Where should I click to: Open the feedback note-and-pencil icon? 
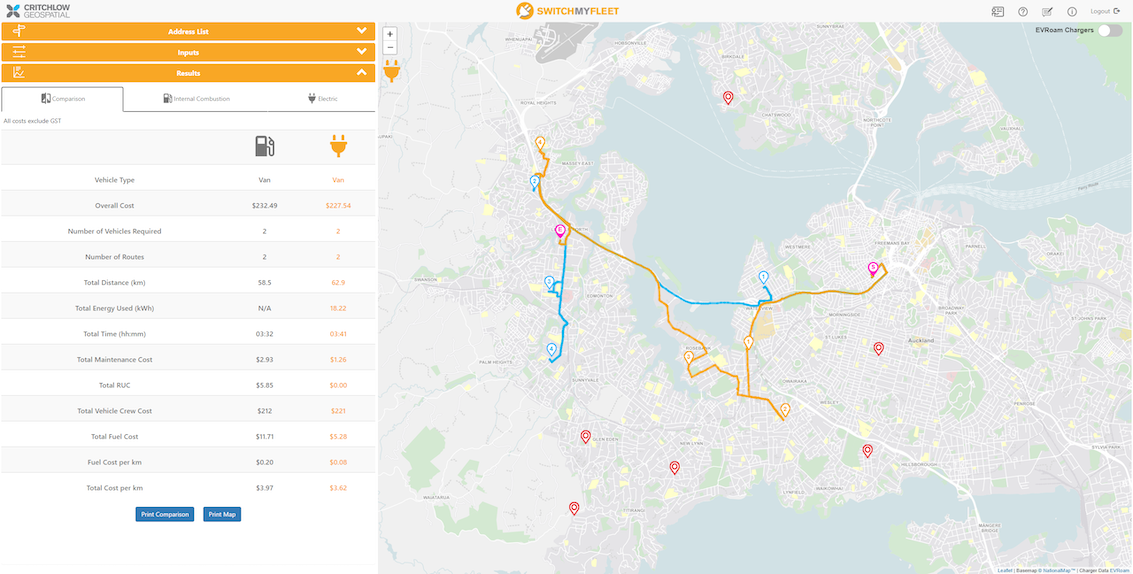1047,12
